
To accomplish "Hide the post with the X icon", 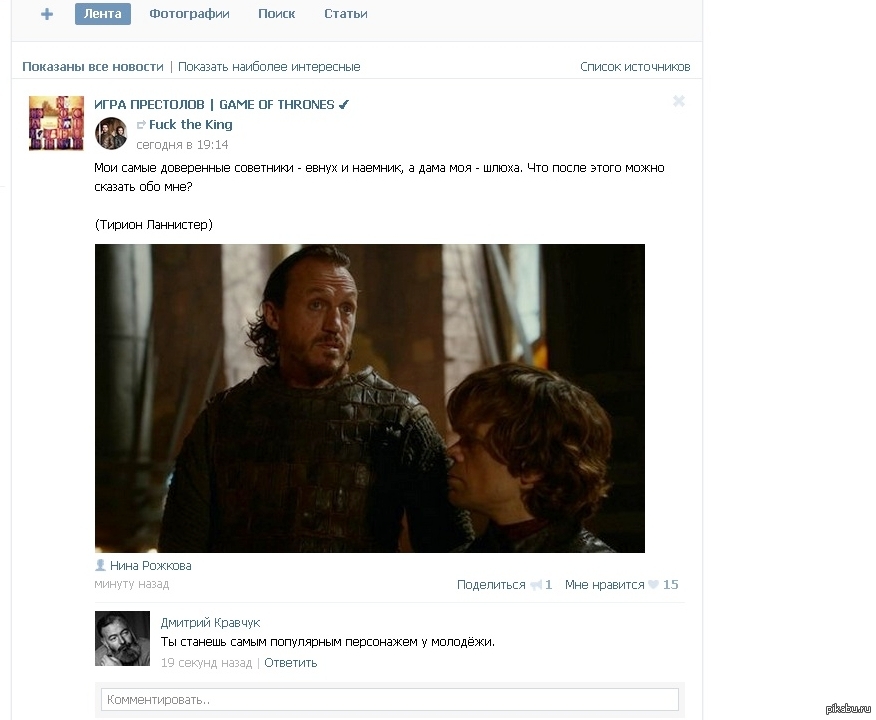I will pos(679,101).
